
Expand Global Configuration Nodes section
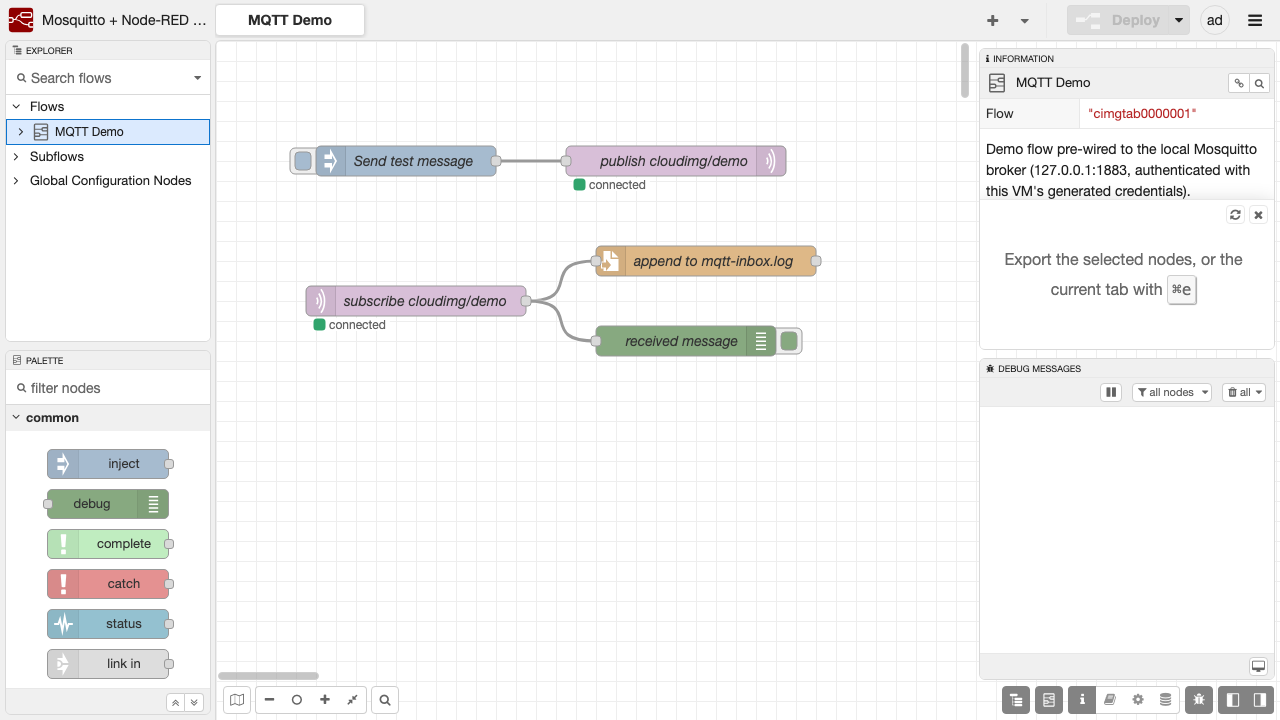click(x=16, y=181)
